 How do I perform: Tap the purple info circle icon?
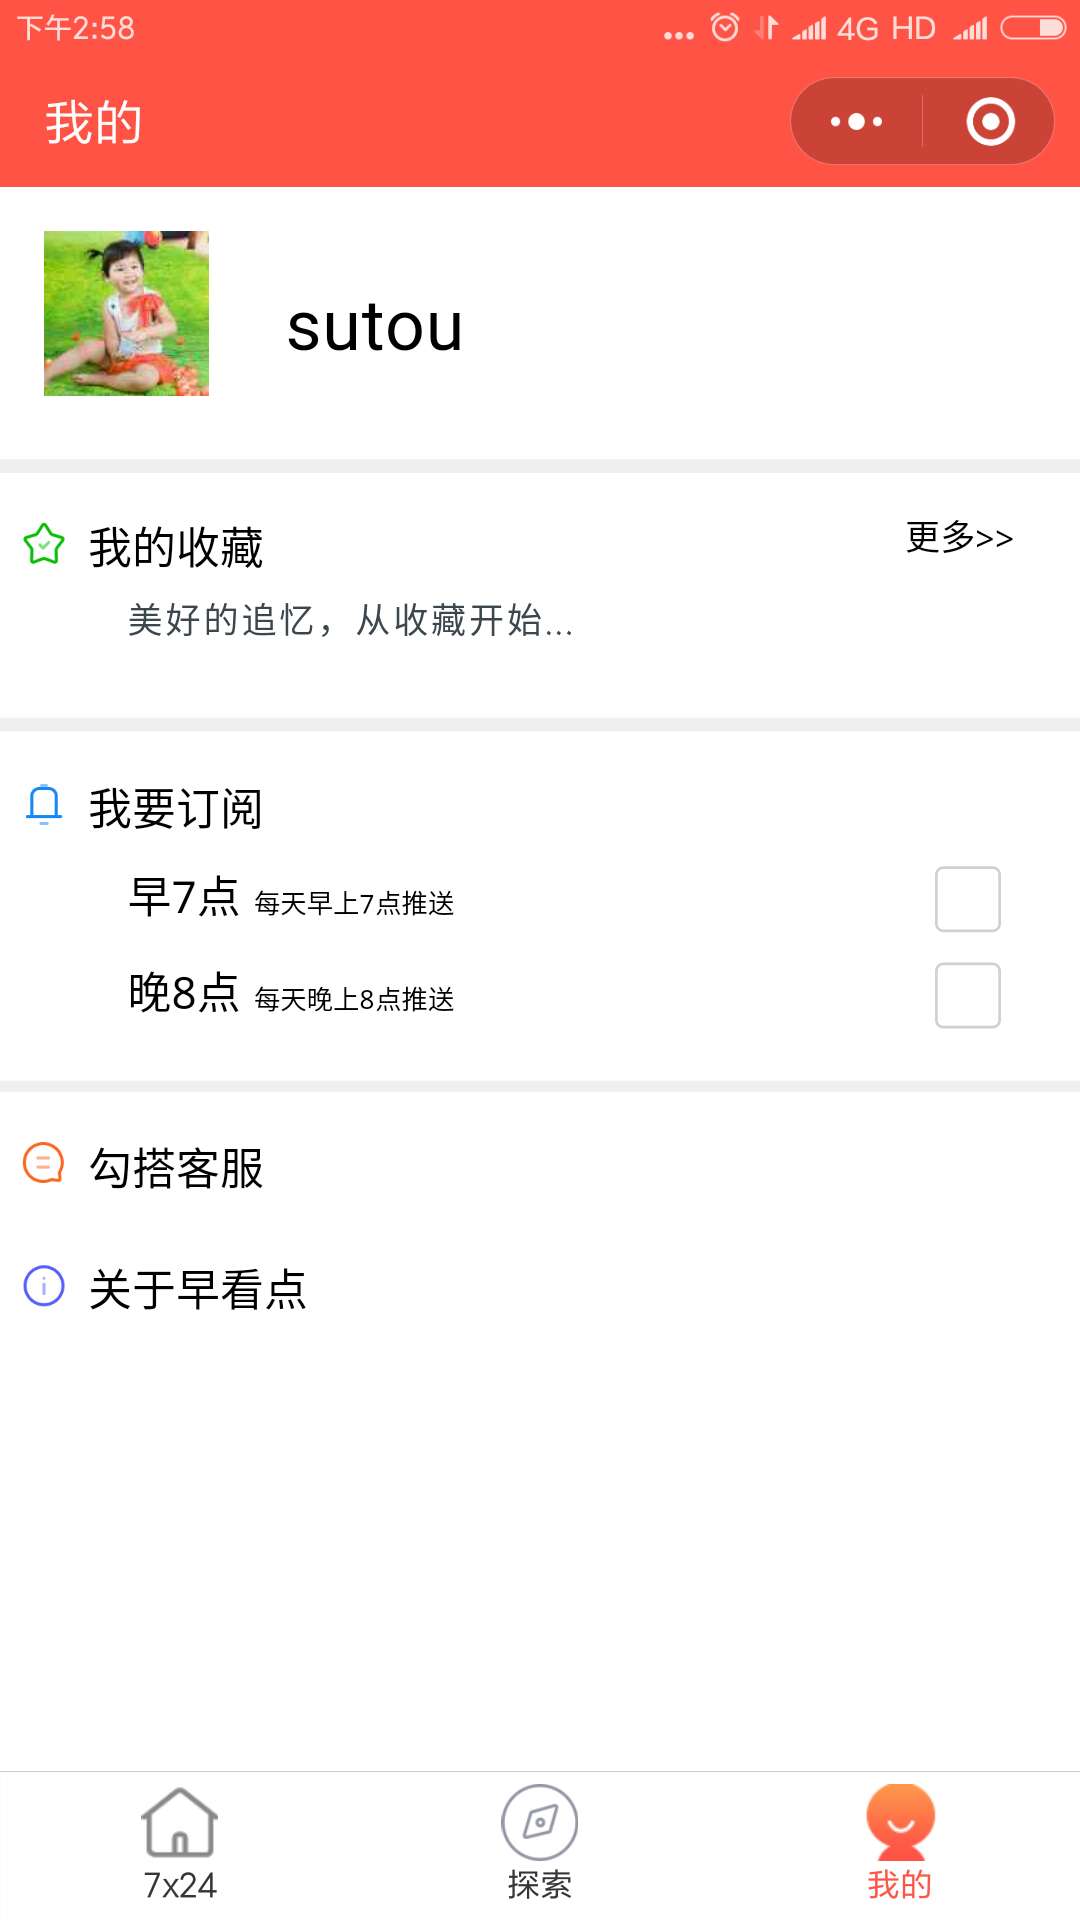44,1286
